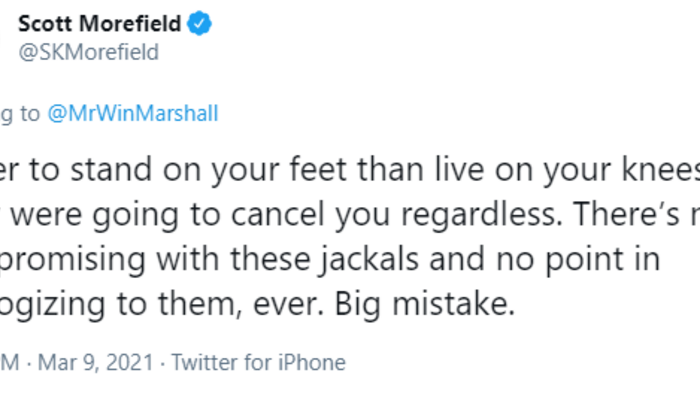Open the @MrWinMarshall mention link
Image resolution: width=700 pixels, height=400 pixels.
(133, 114)
